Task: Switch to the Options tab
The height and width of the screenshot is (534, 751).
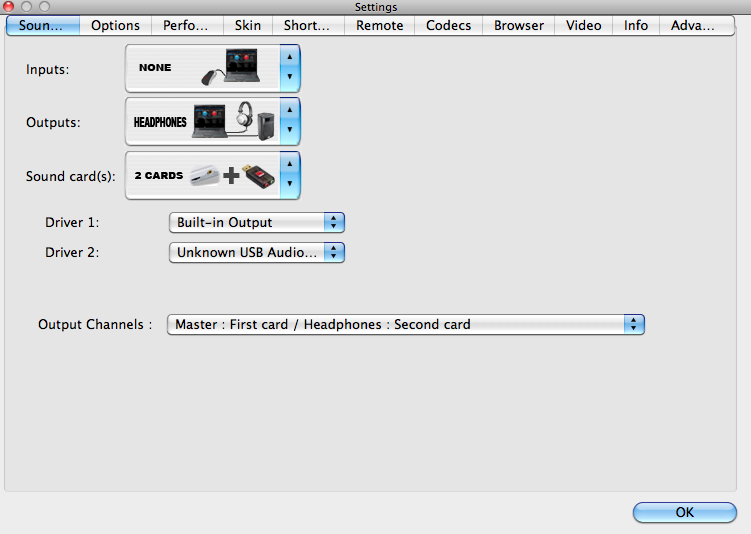Action: [115, 25]
